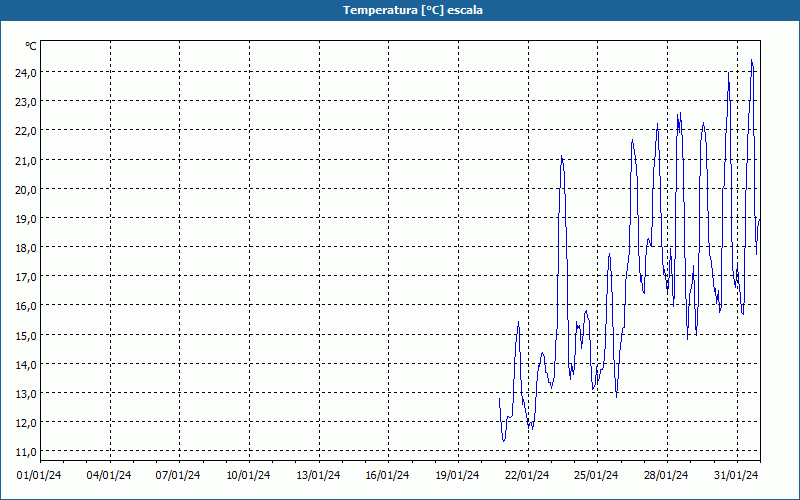Click the 01/01/24 date label
Screen dimensions: 800x500
(x=39, y=475)
